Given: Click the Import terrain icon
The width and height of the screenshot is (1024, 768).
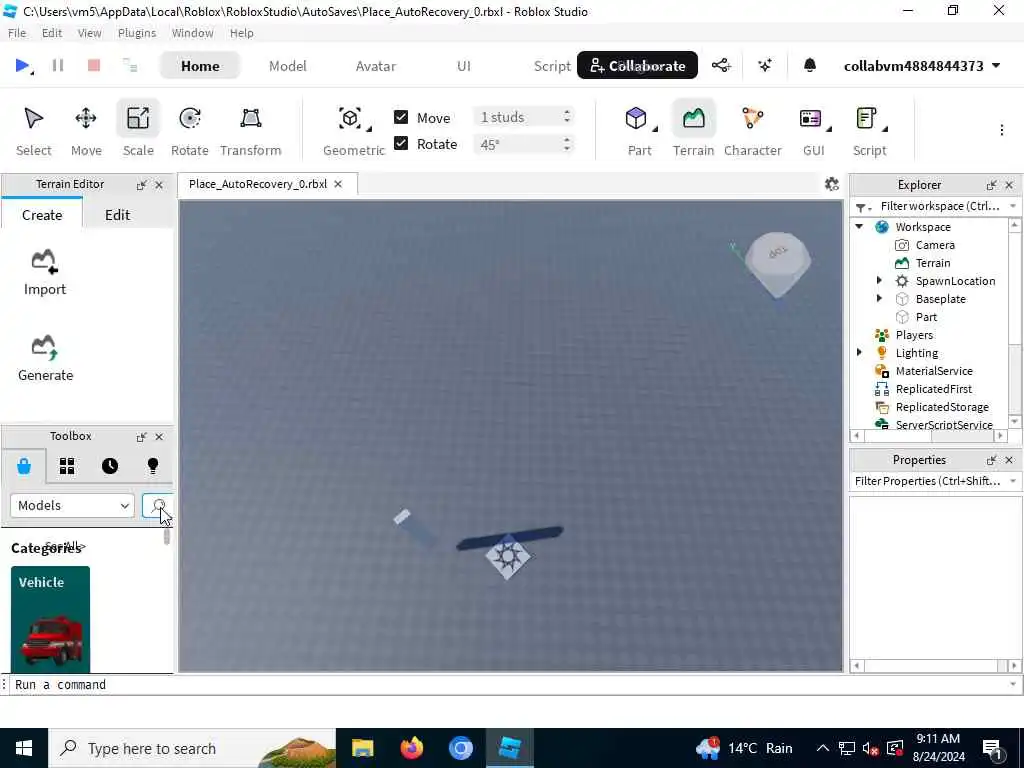Looking at the screenshot, I should (44, 273).
